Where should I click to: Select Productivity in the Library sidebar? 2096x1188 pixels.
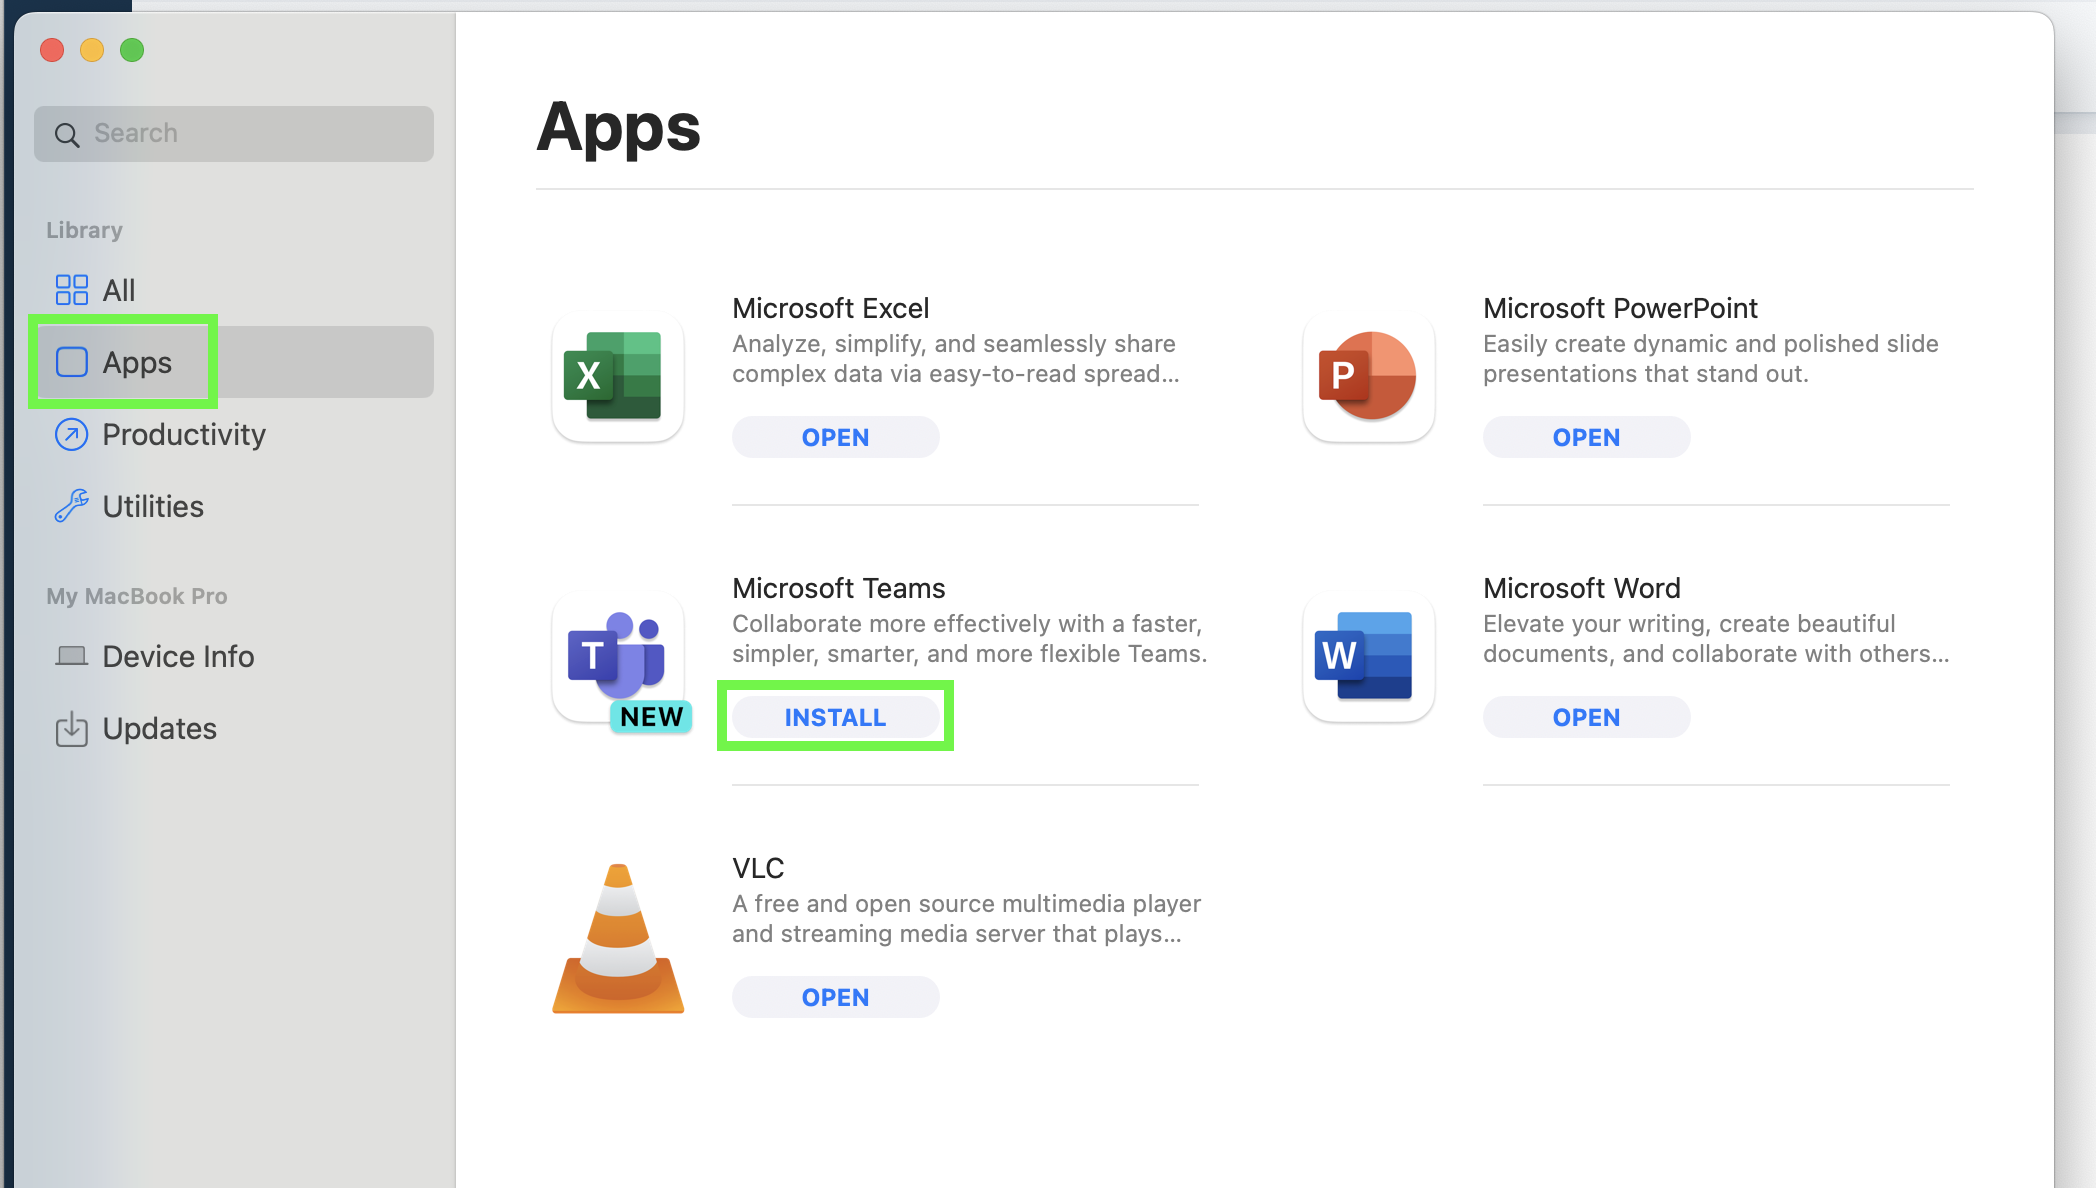[183, 434]
